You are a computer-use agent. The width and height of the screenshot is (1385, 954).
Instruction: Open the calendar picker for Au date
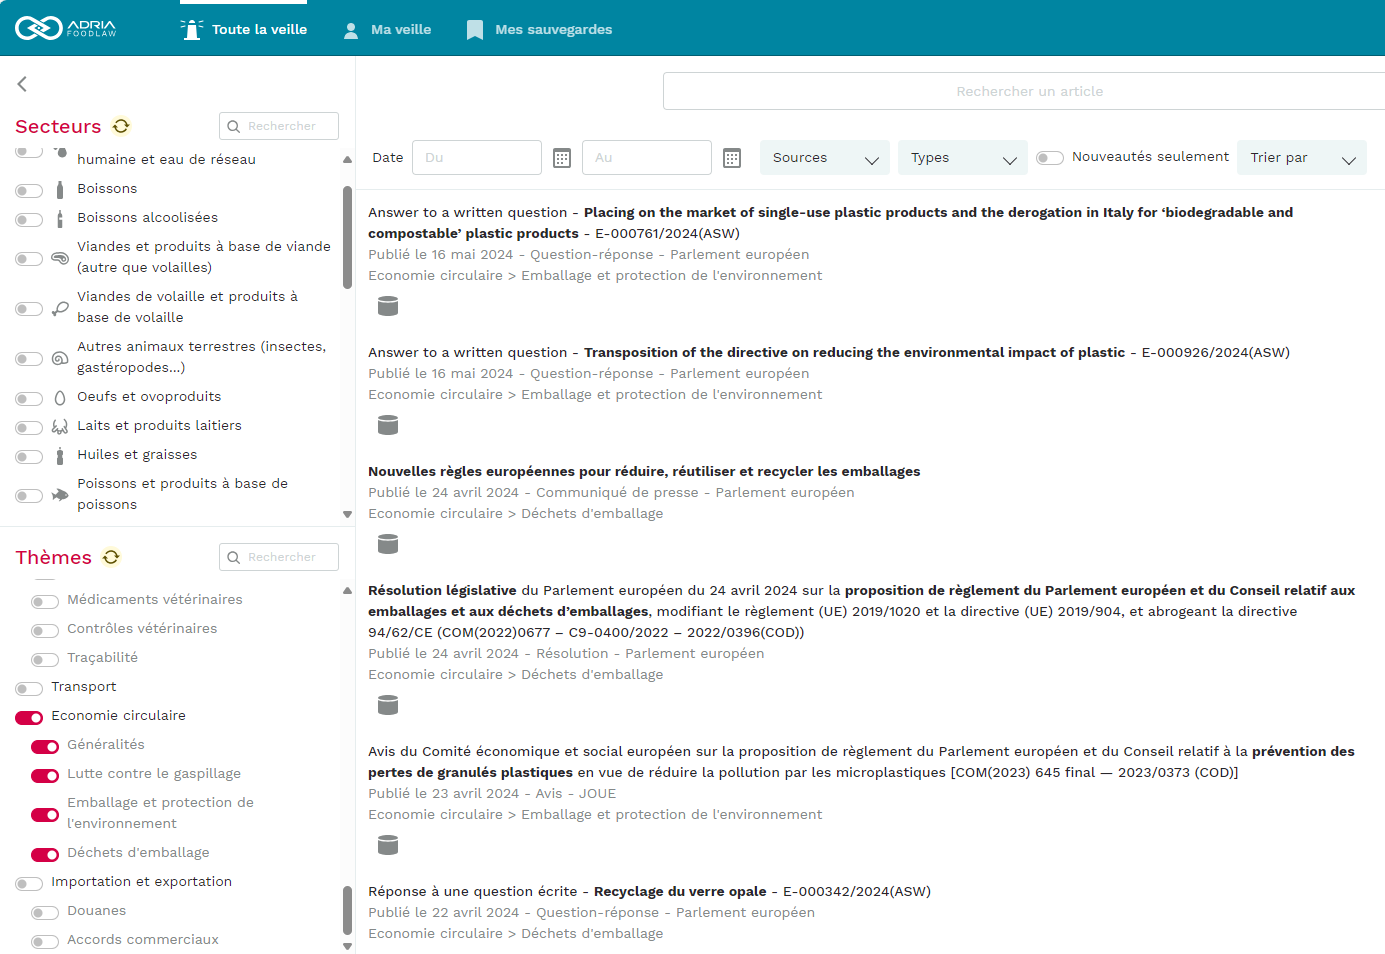point(732,158)
